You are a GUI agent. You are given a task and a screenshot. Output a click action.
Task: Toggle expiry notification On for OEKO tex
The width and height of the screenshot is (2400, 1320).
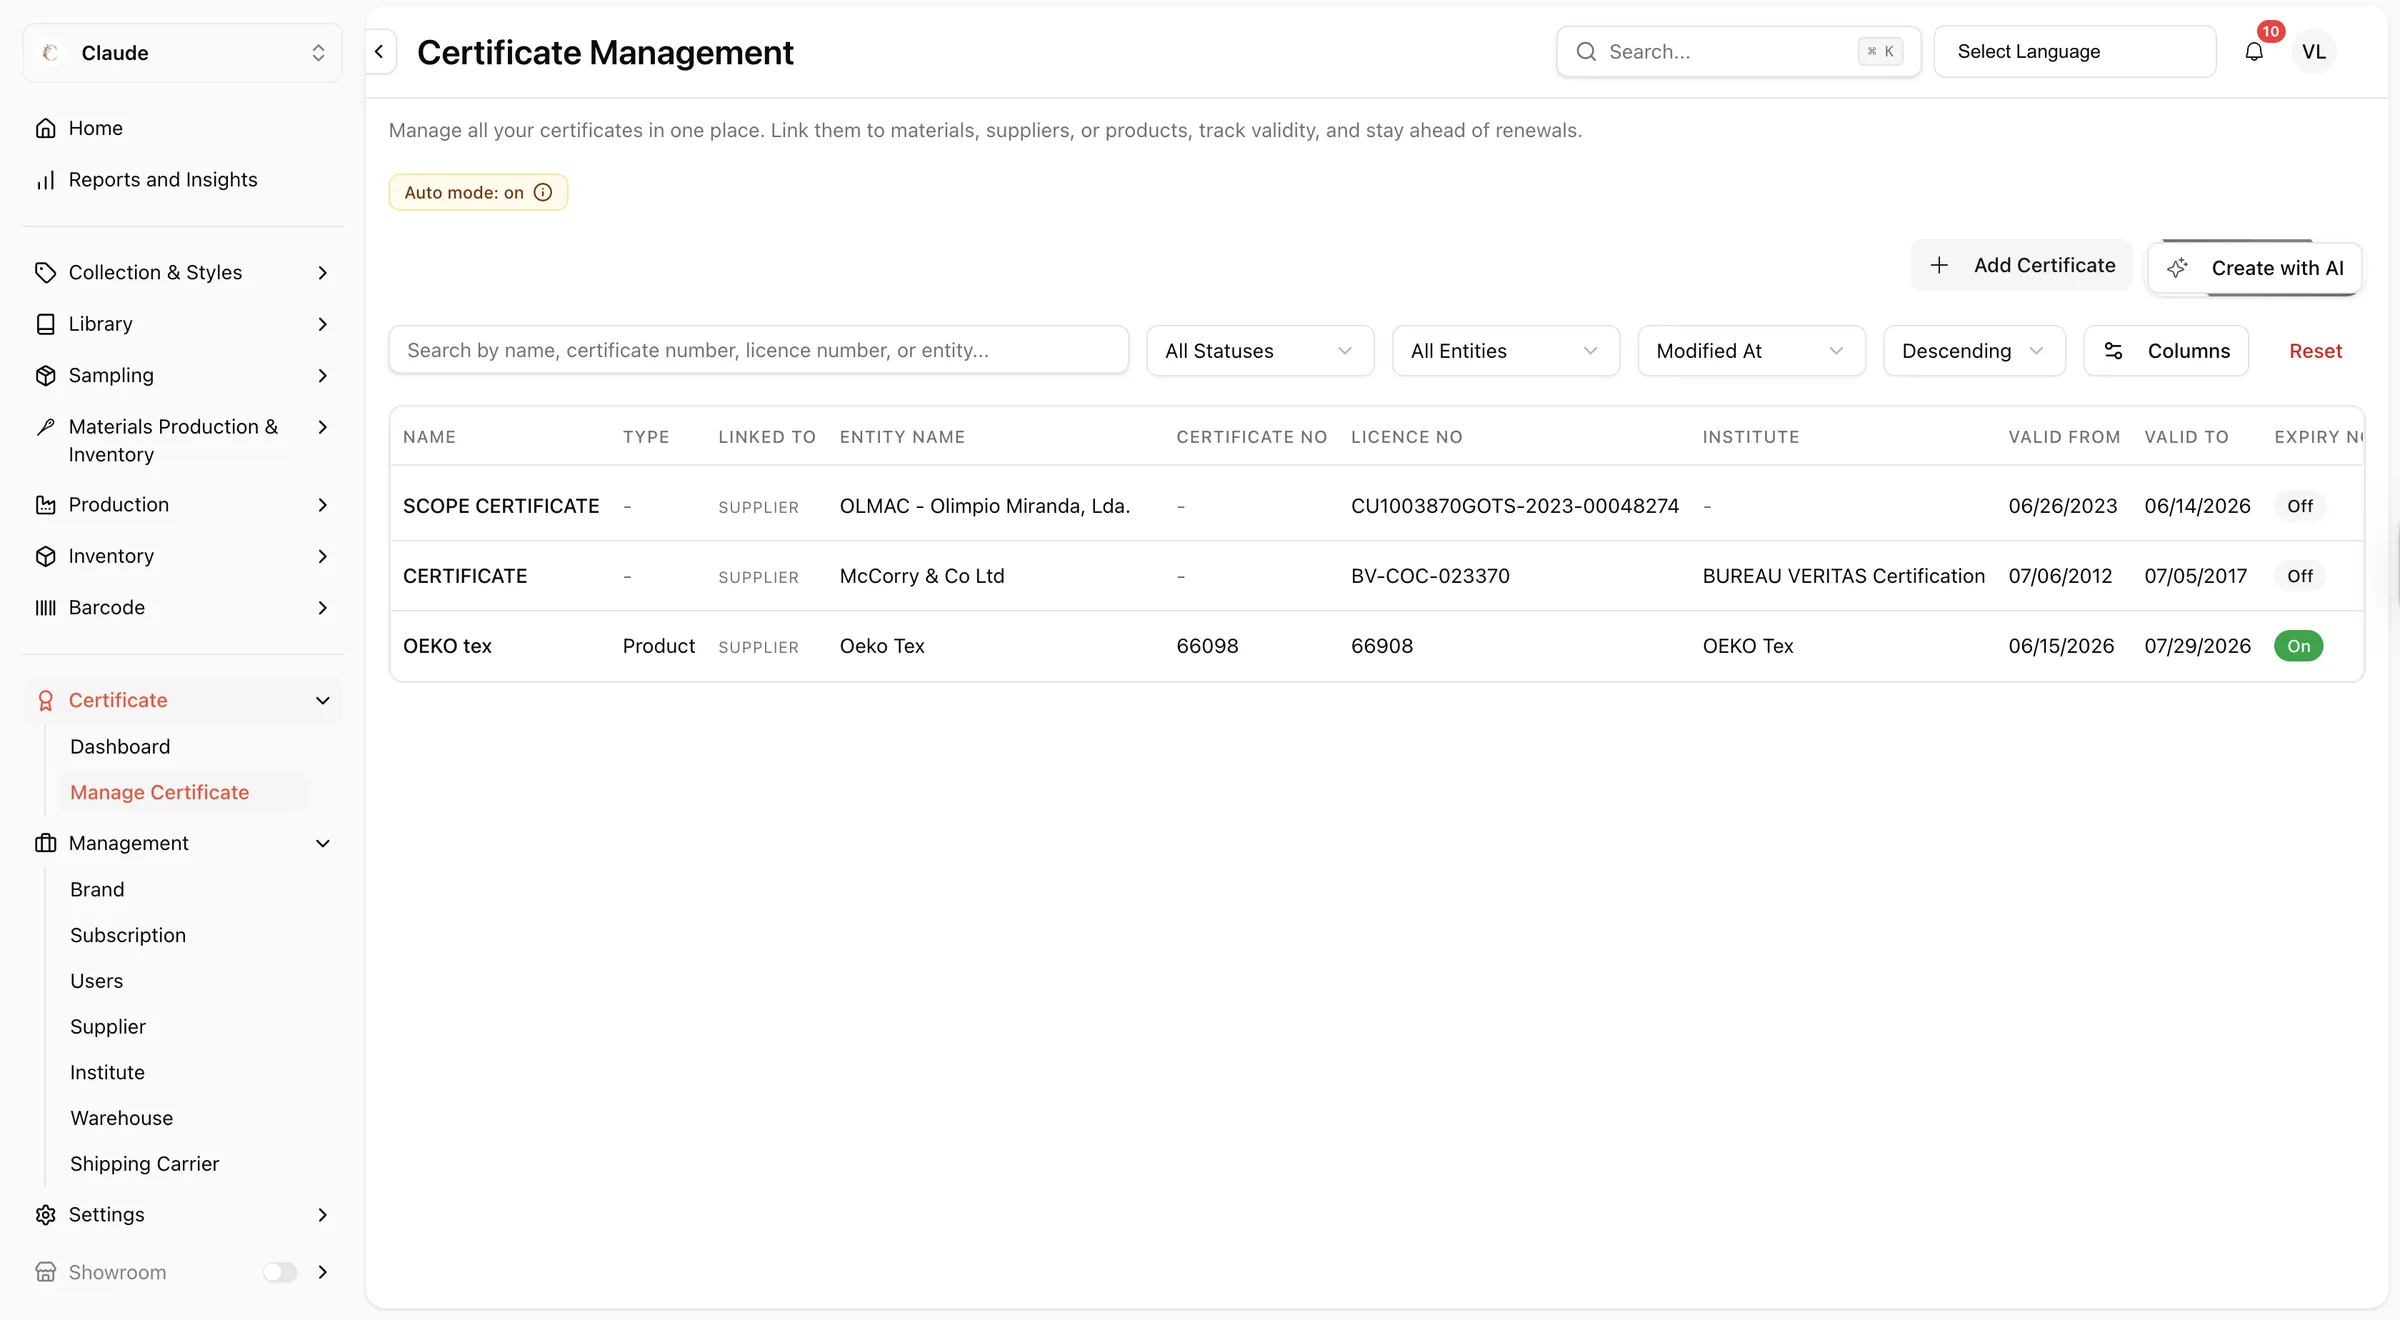2298,646
